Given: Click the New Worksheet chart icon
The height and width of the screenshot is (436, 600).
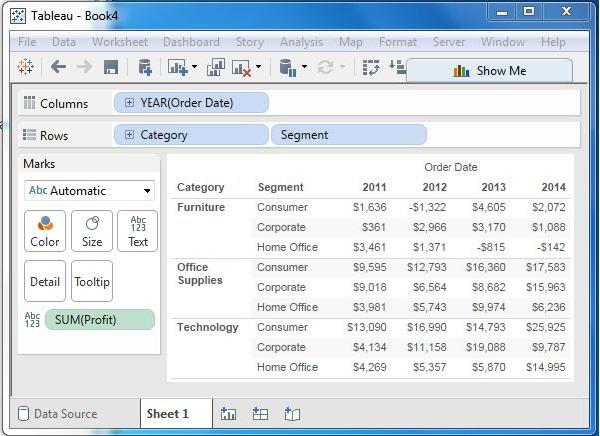Looking at the screenshot, I should pos(177,67).
